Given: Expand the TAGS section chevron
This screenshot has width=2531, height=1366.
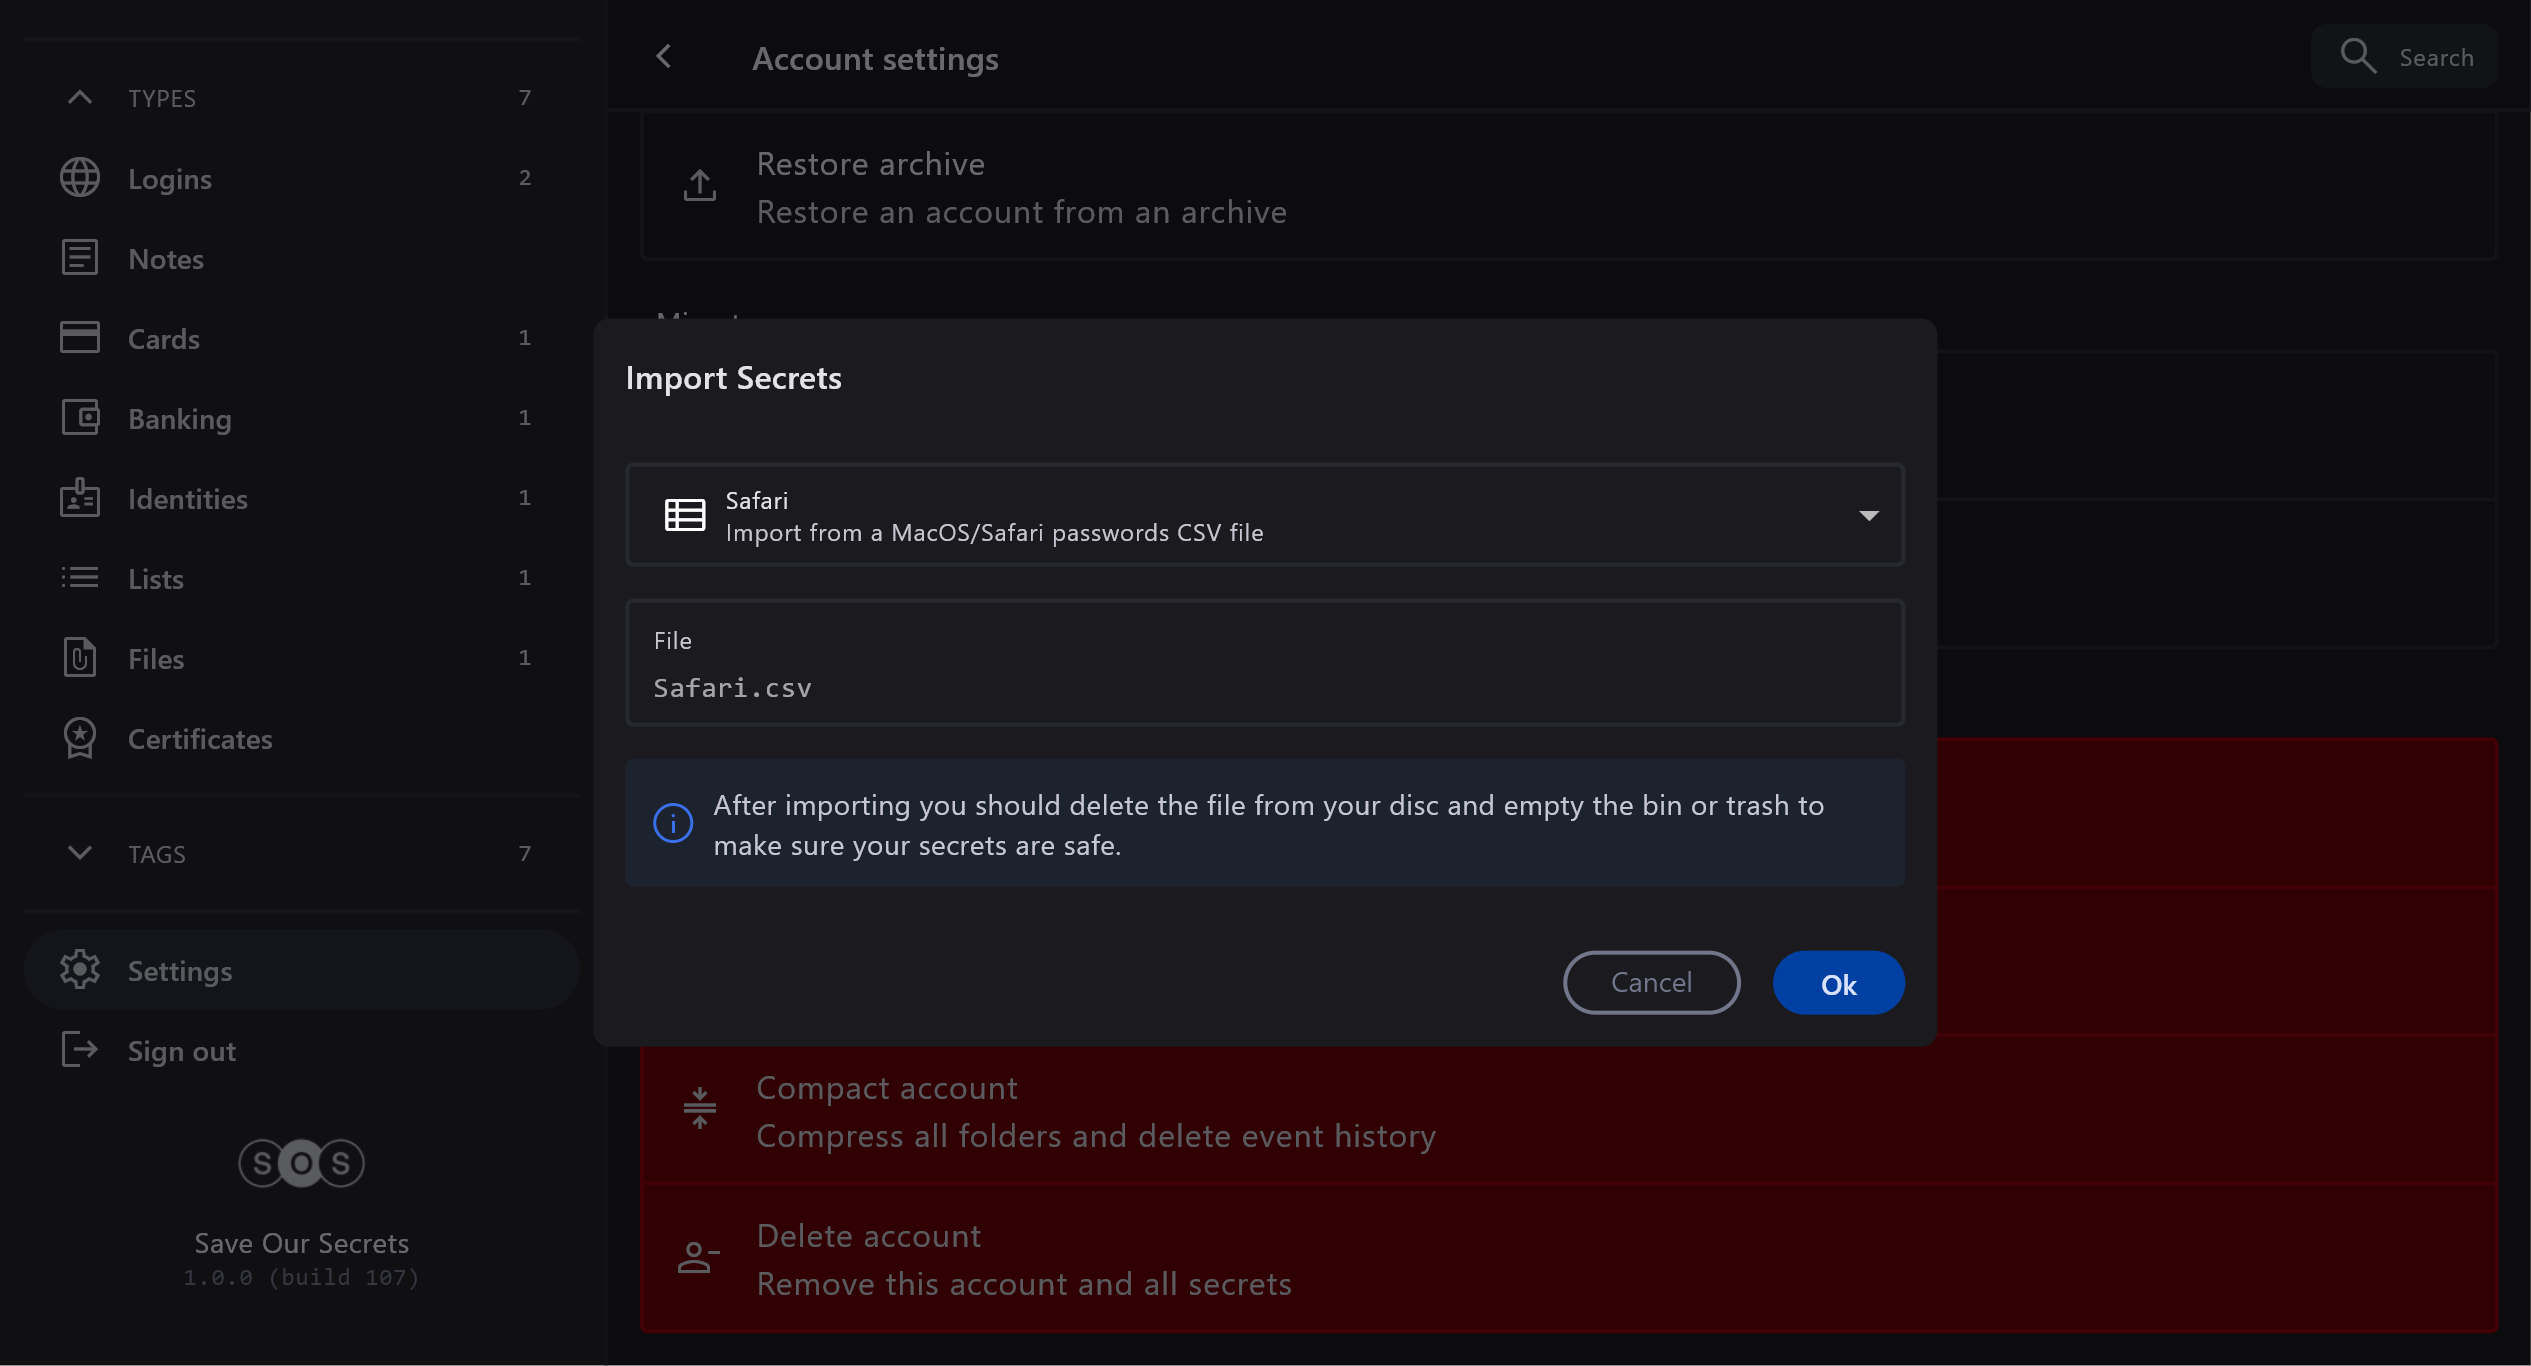Looking at the screenshot, I should (x=80, y=853).
